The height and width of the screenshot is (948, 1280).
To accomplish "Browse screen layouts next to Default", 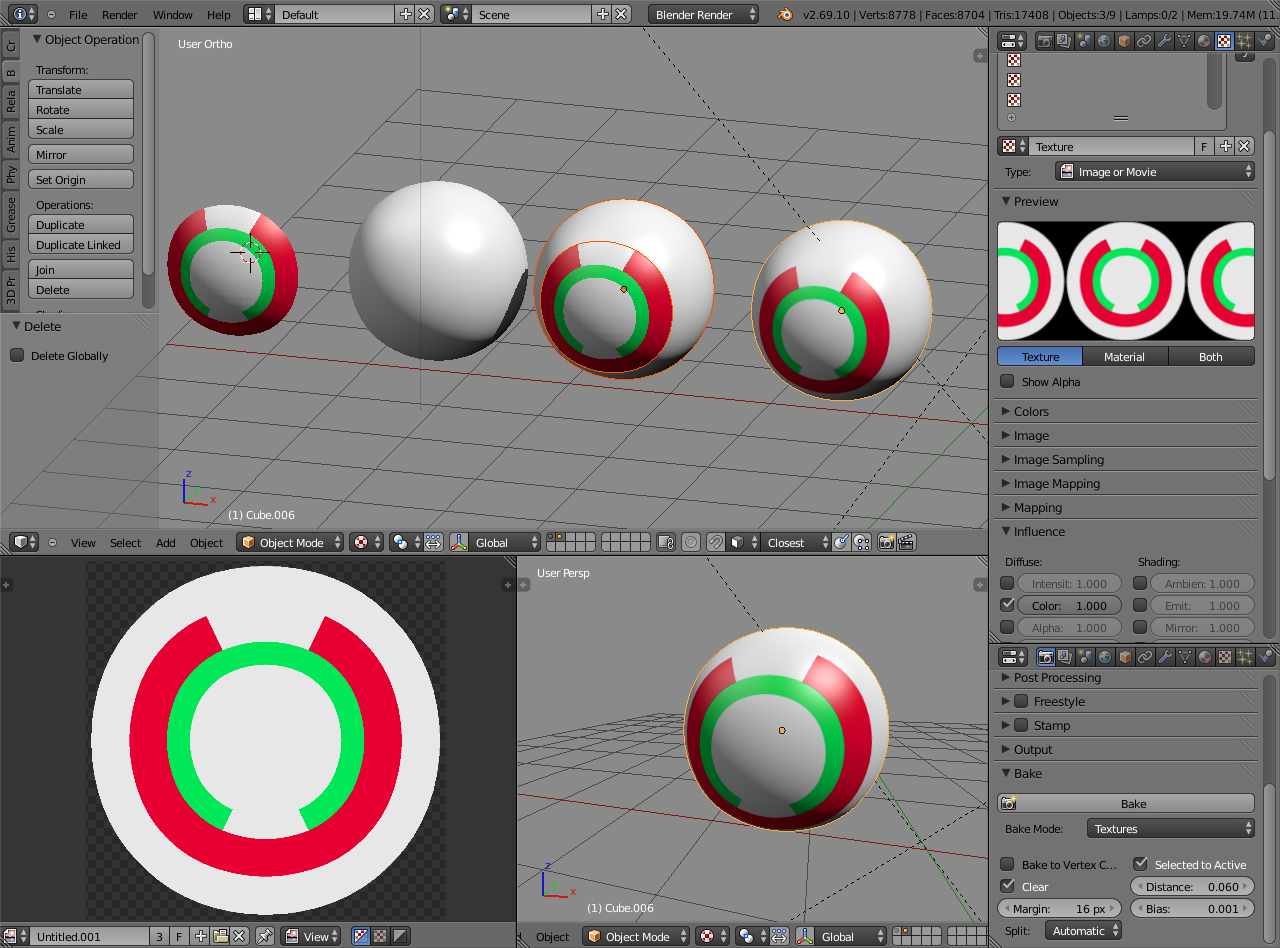I will coord(258,14).
